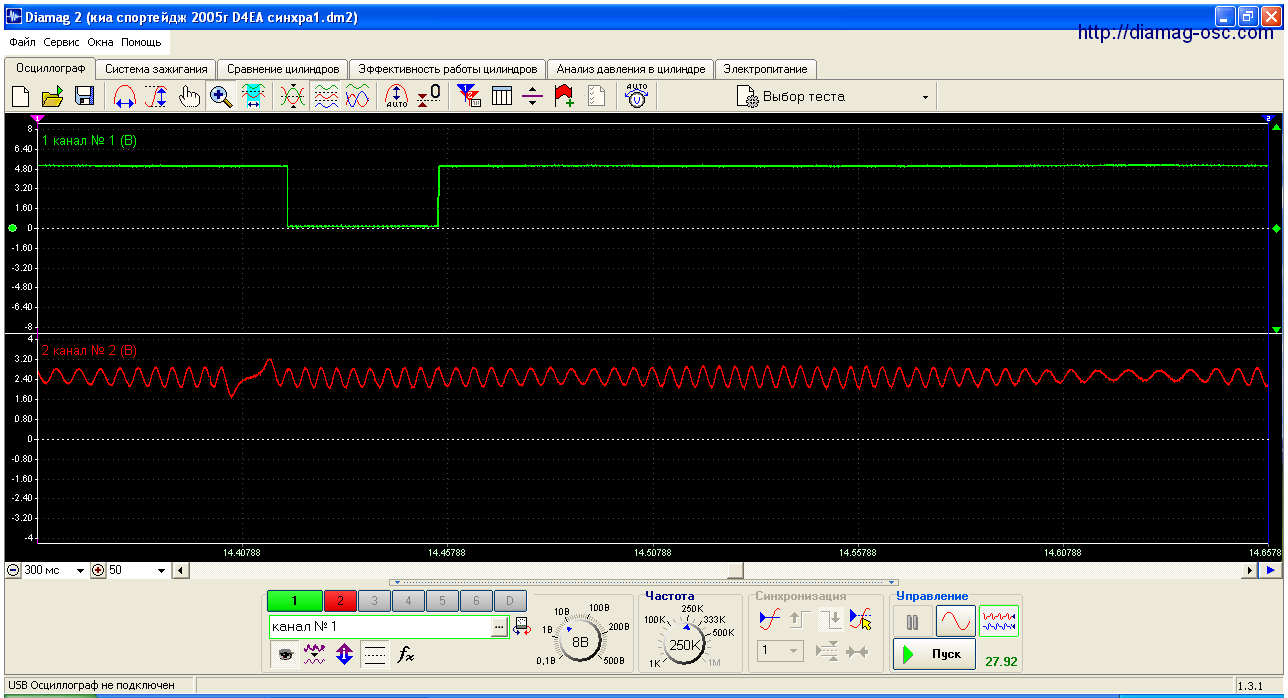Click the wavy signal filter icon
The width and height of the screenshot is (1288, 698).
(314, 655)
